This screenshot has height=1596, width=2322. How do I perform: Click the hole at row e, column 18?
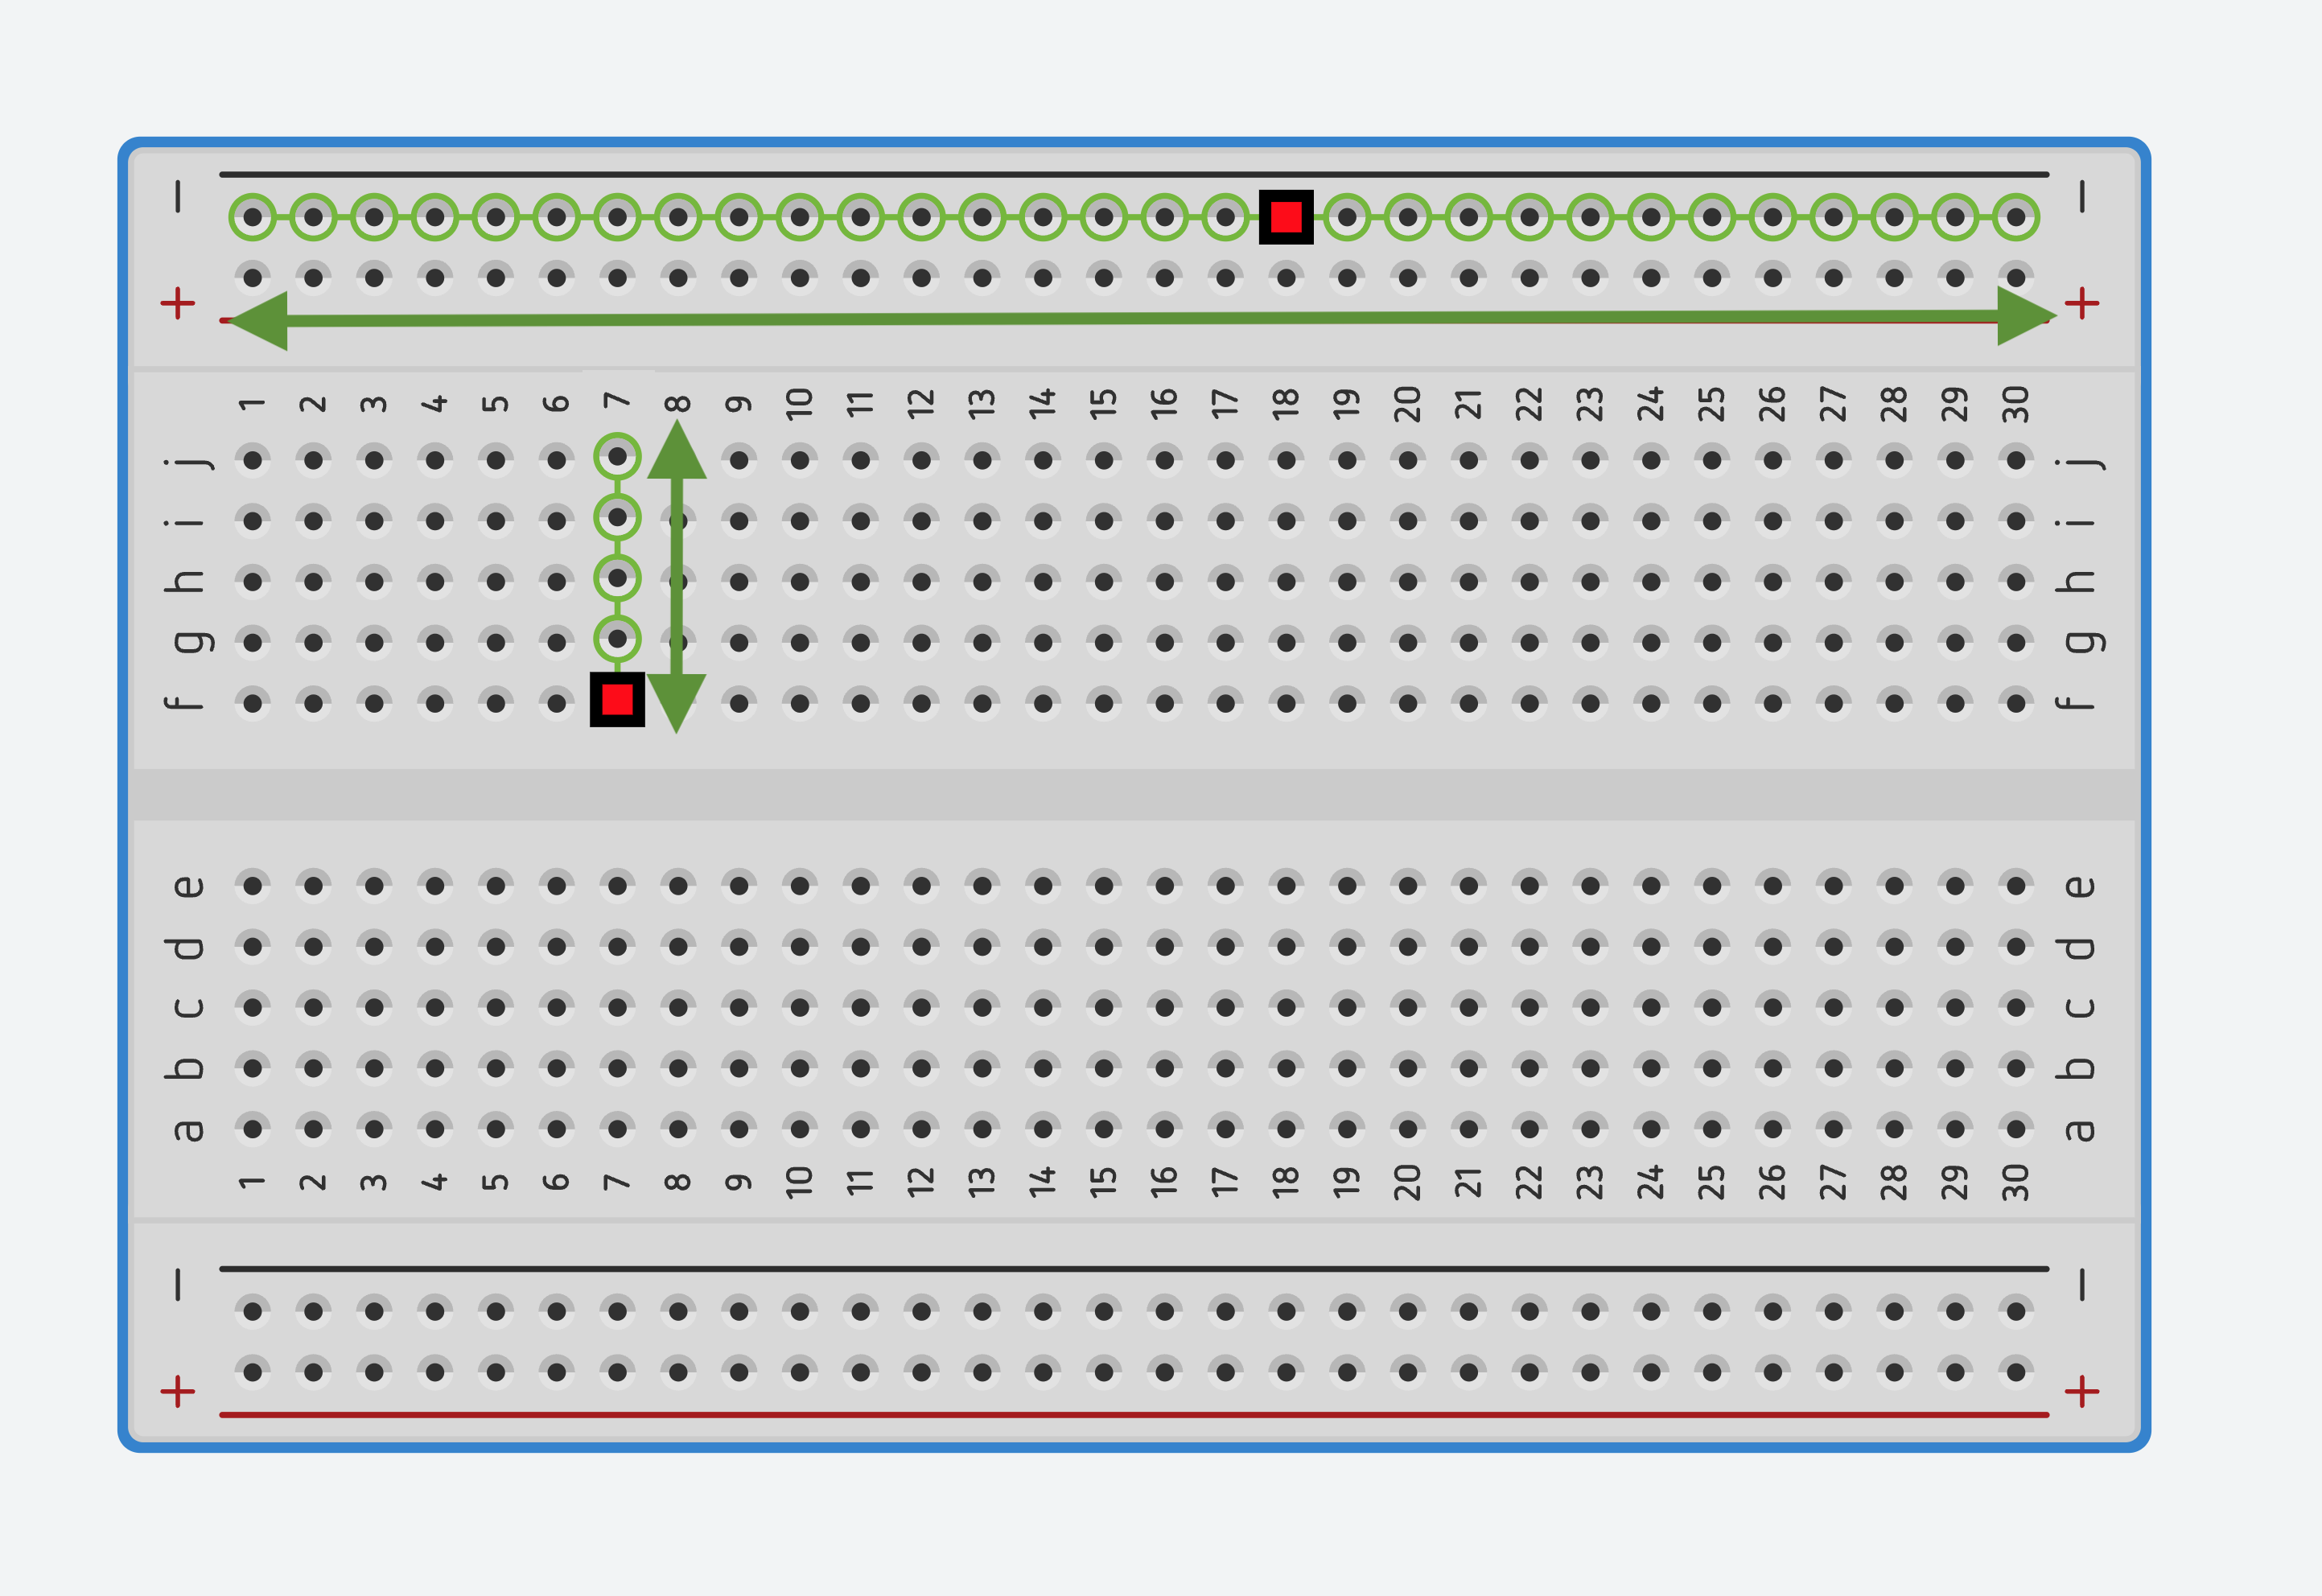pos(1286,885)
